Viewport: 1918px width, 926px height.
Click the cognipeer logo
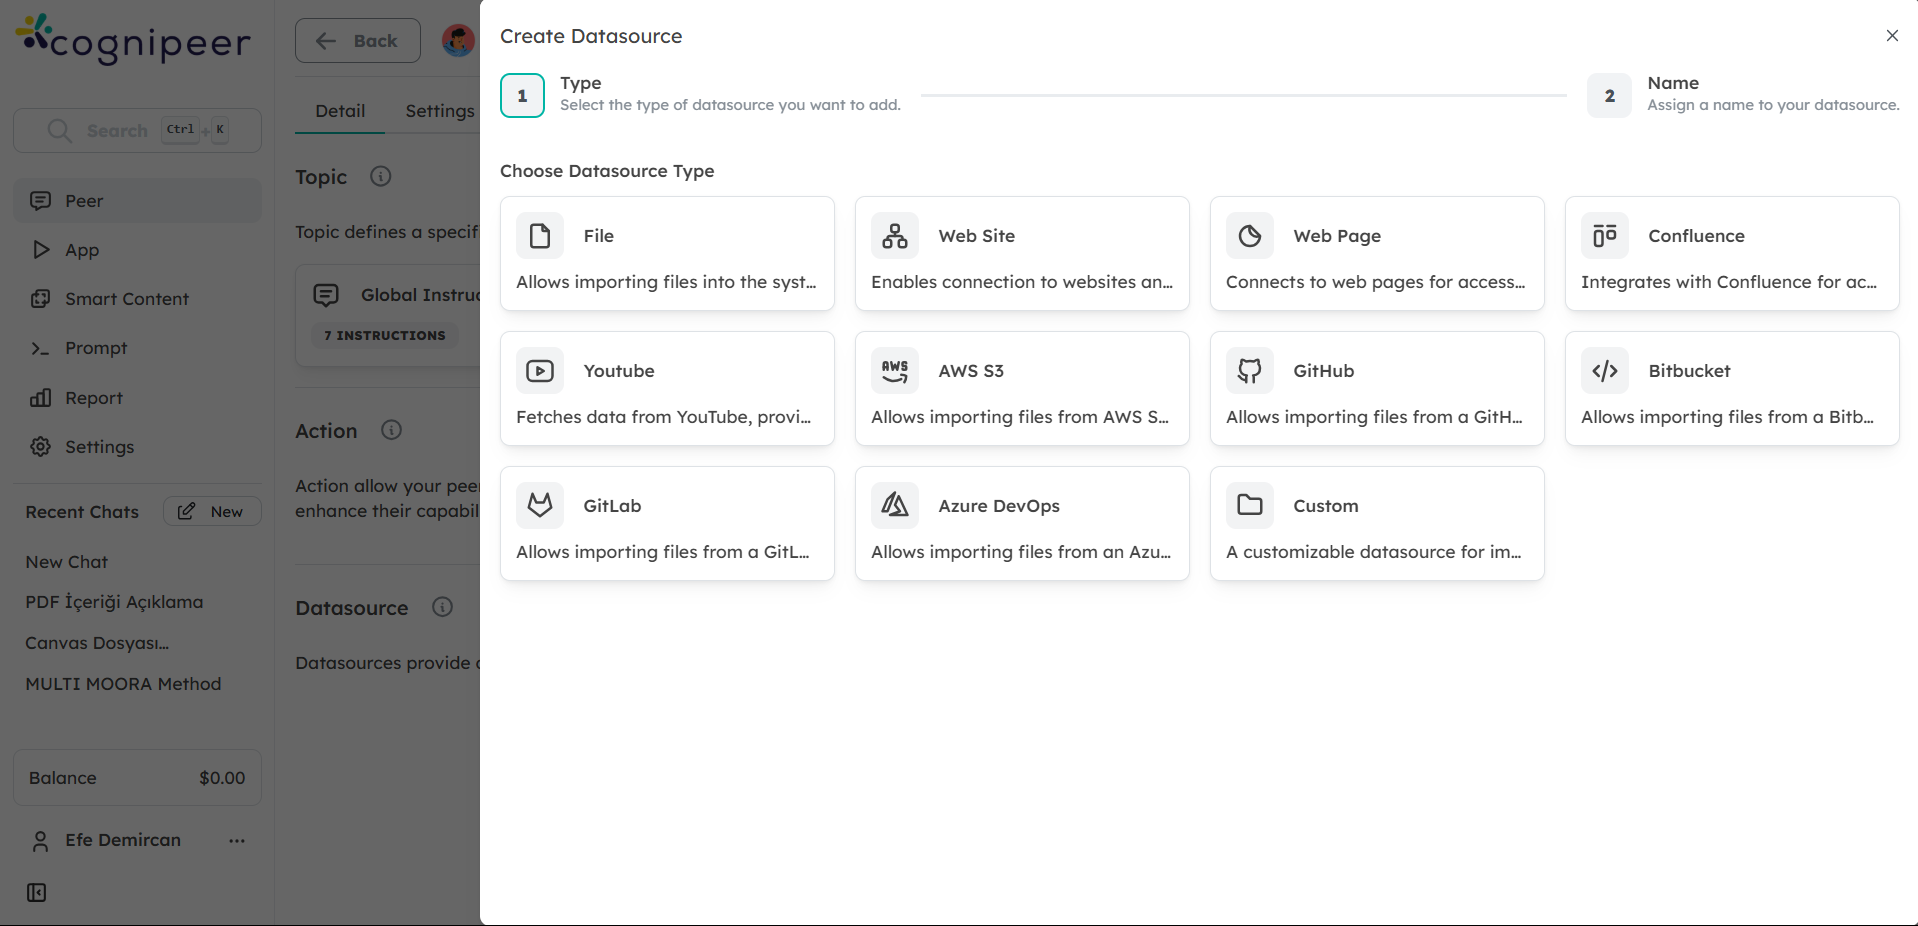[133, 40]
